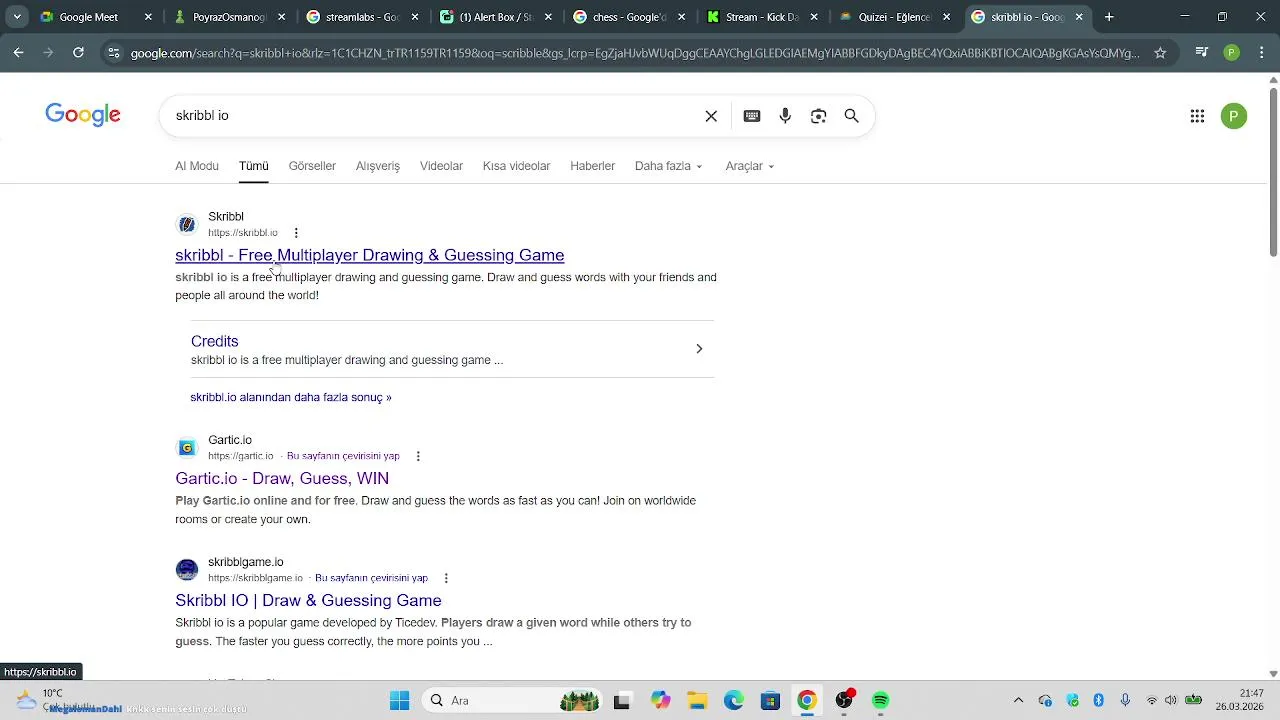Switch to Görseller tab
Image resolution: width=1280 pixels, height=720 pixels.
[312, 166]
